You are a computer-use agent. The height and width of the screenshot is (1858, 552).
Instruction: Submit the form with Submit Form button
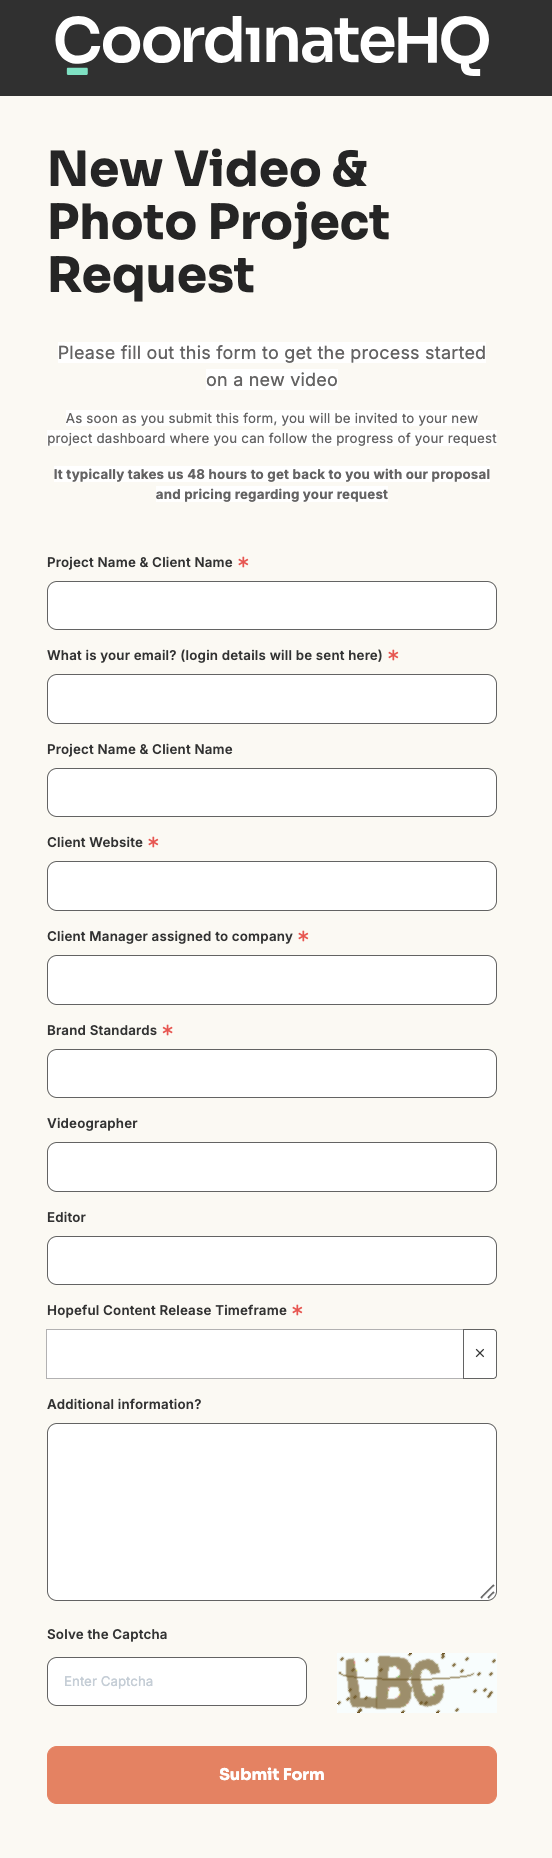pyautogui.click(x=272, y=1774)
